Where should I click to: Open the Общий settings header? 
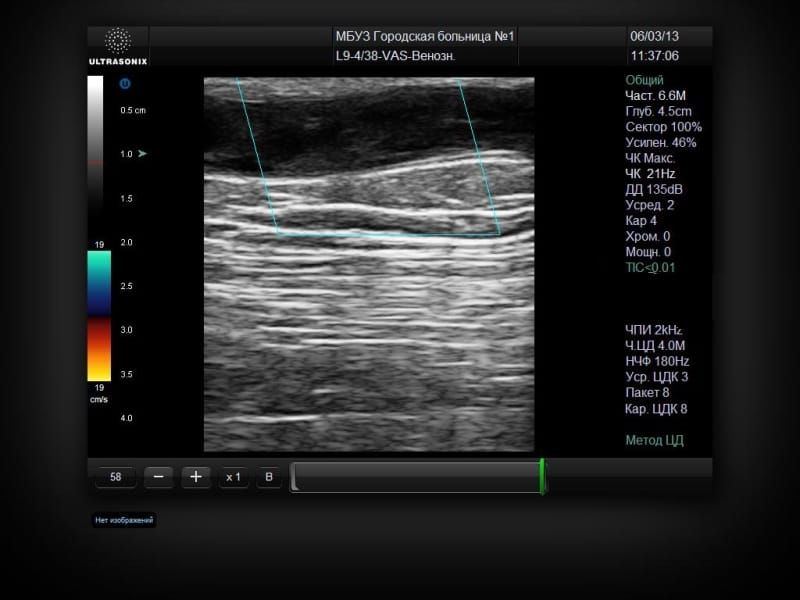[644, 80]
